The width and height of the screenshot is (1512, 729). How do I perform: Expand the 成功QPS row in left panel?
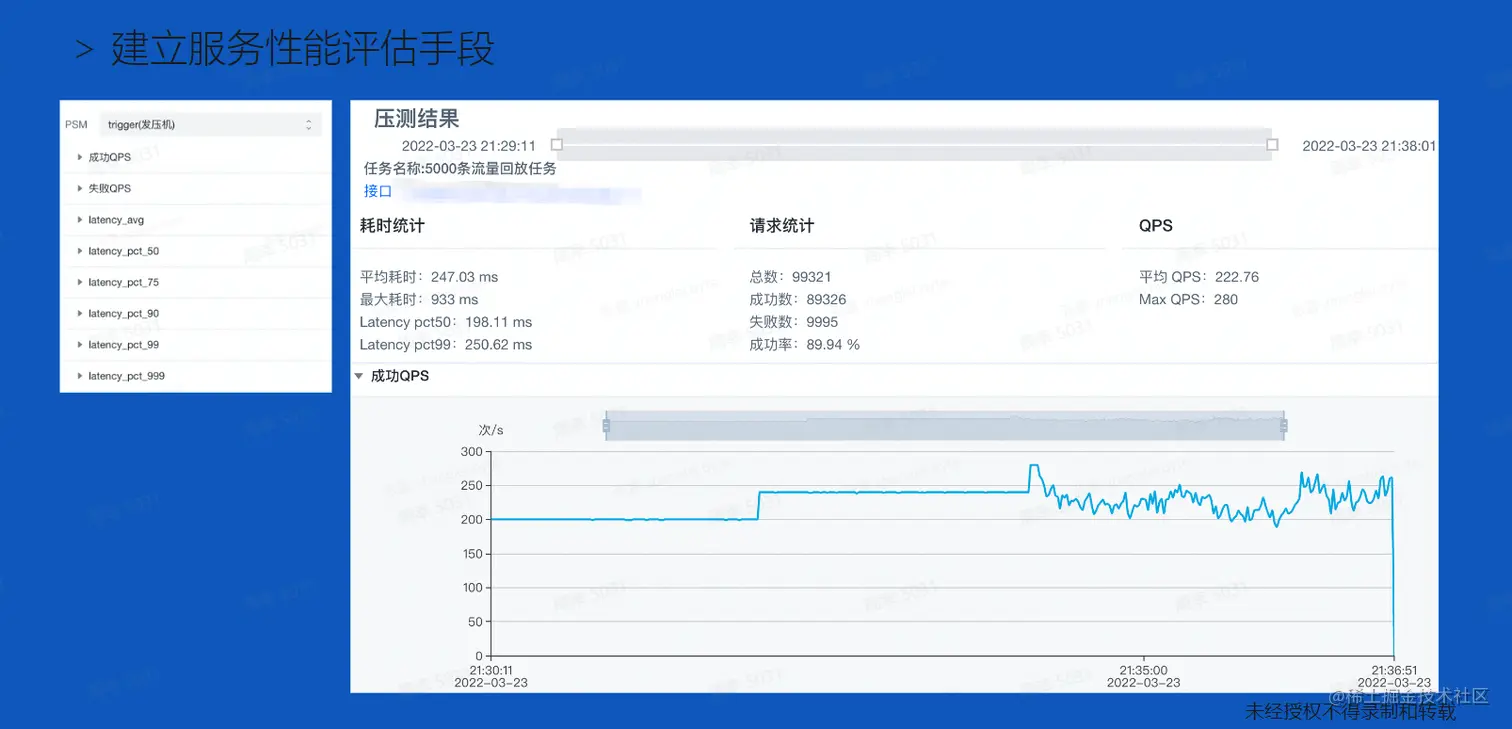(x=196, y=157)
